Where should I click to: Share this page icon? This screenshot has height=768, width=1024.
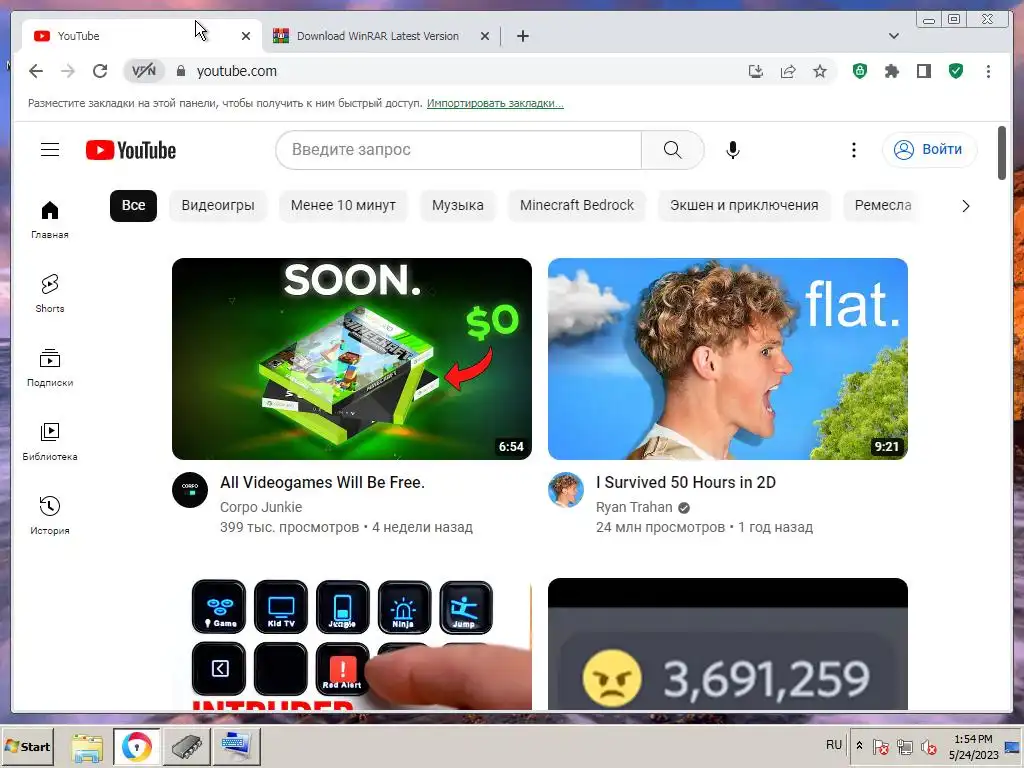pos(788,71)
